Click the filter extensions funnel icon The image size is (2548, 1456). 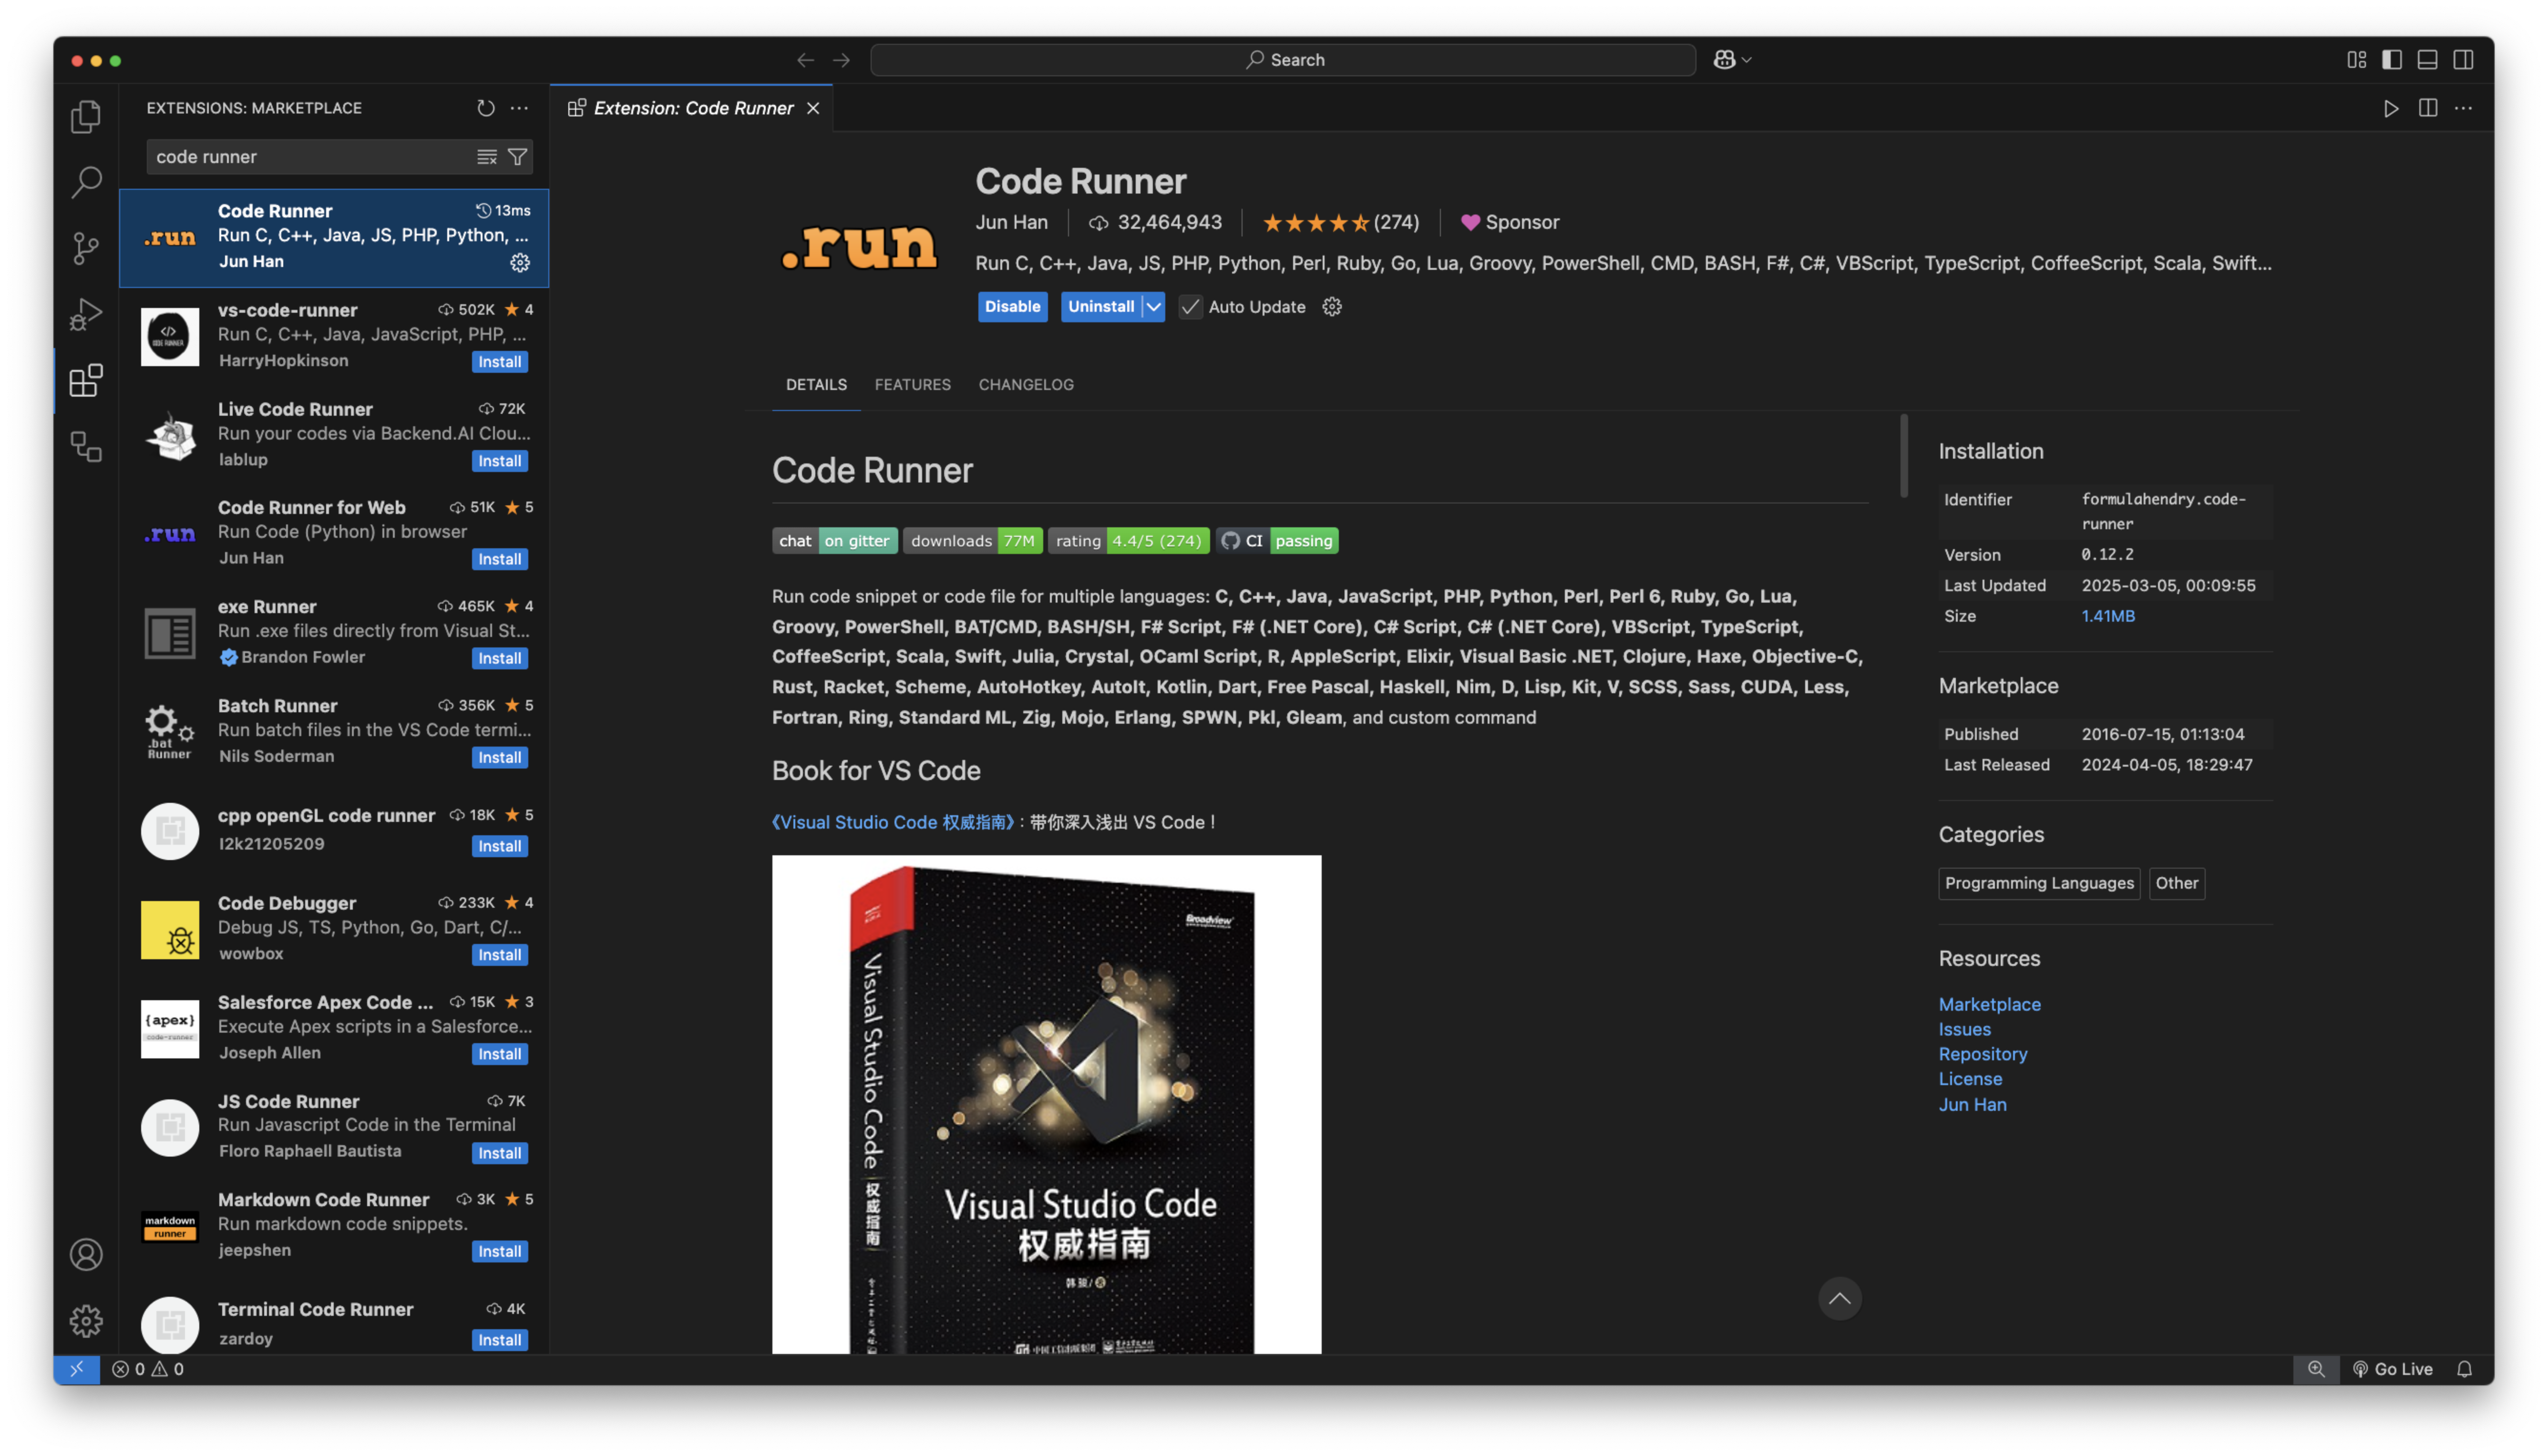[518, 157]
